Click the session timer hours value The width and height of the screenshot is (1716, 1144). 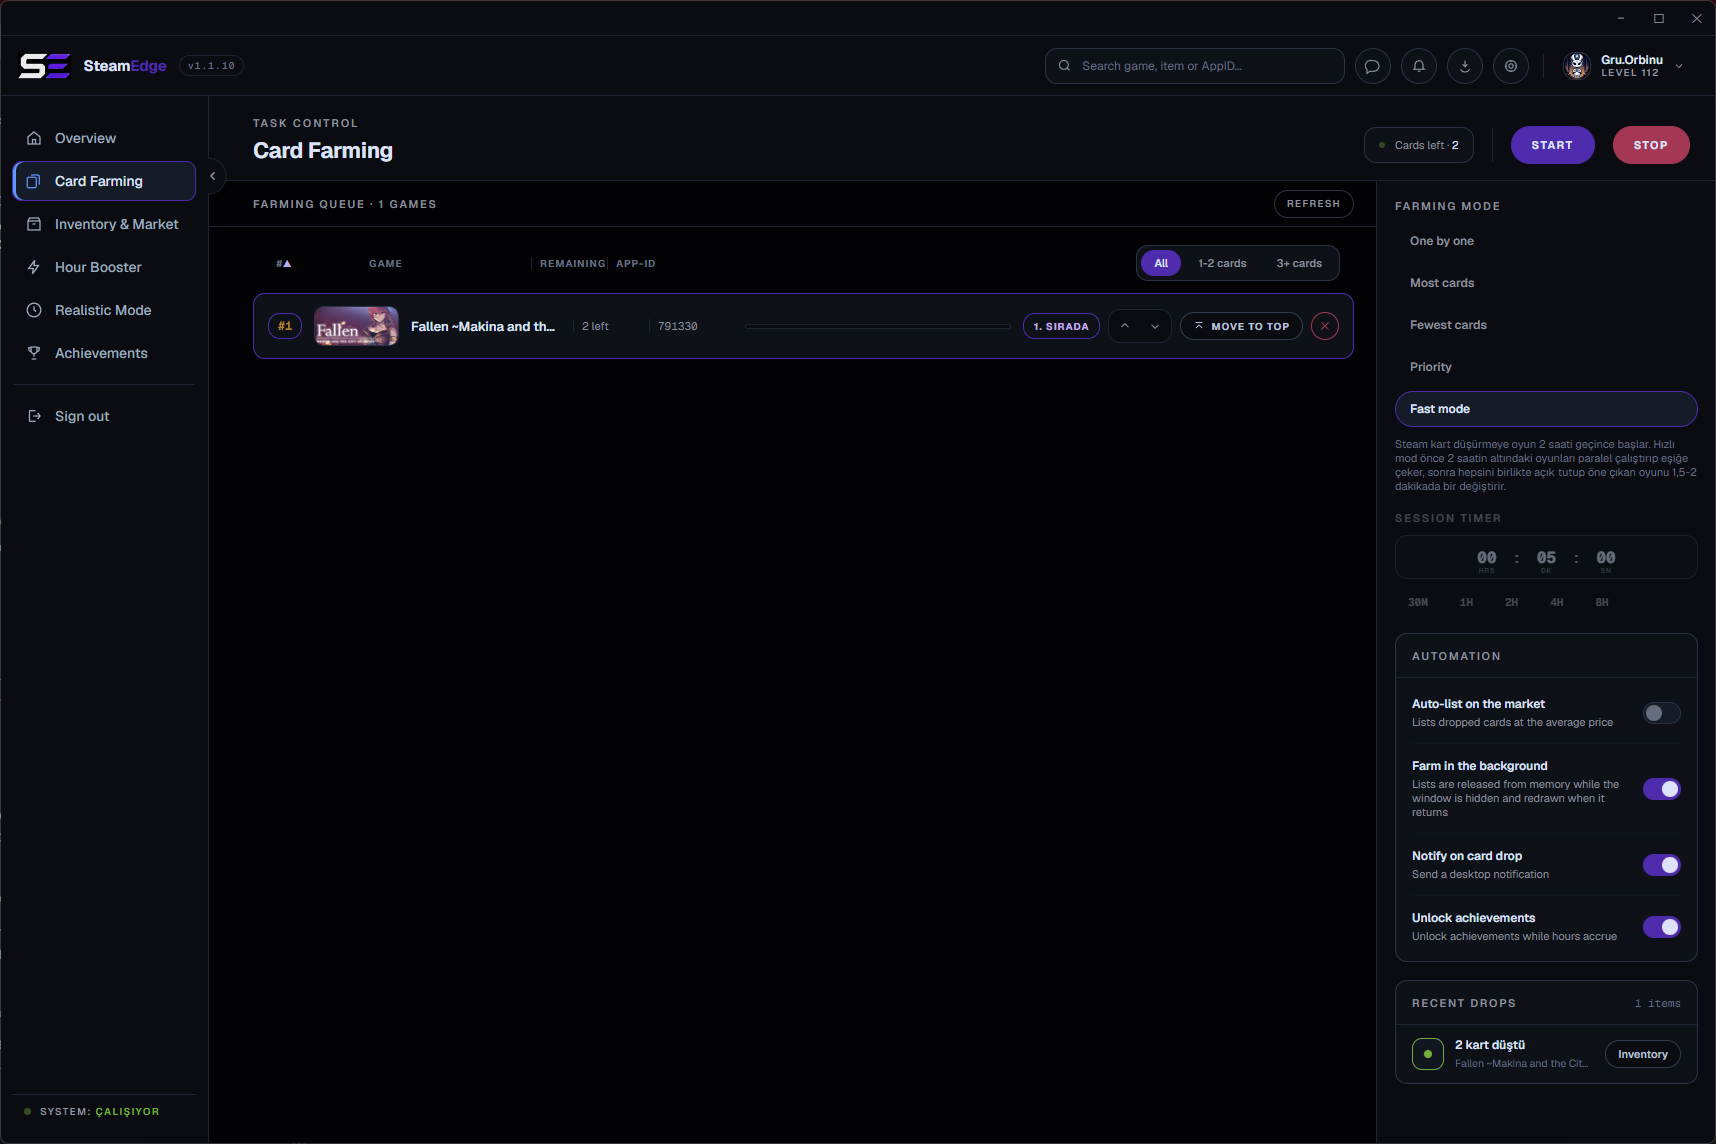(x=1487, y=558)
